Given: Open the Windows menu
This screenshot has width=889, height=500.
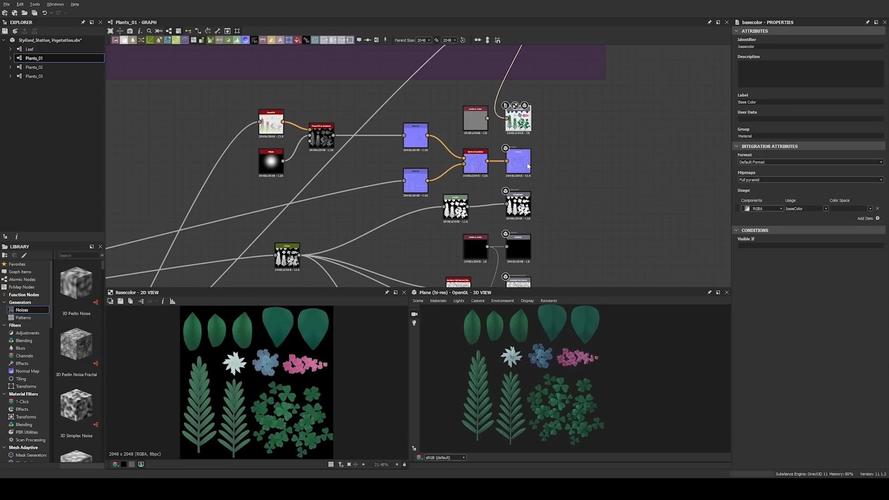Looking at the screenshot, I should pyautogui.click(x=55, y=4).
